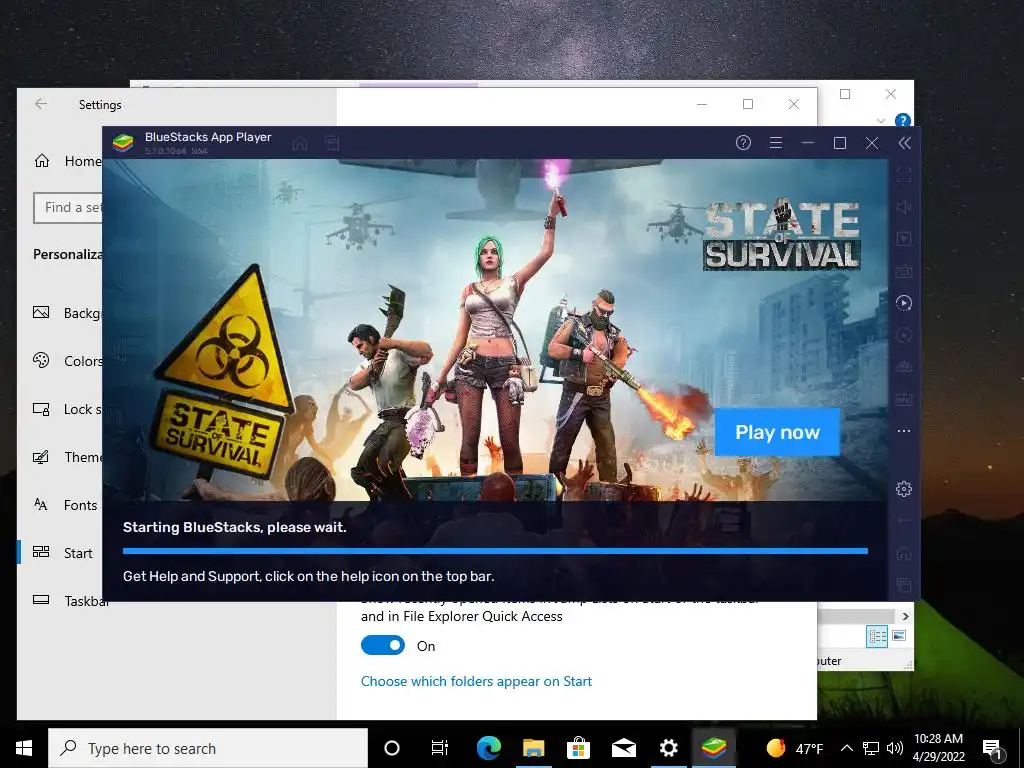Click the 'Find a setting' search box
The height and width of the screenshot is (768, 1024).
pyautogui.click(x=68, y=208)
